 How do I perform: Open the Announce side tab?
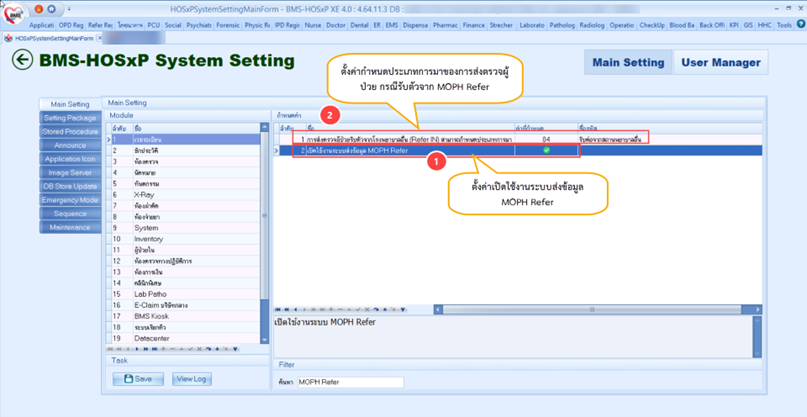point(70,145)
